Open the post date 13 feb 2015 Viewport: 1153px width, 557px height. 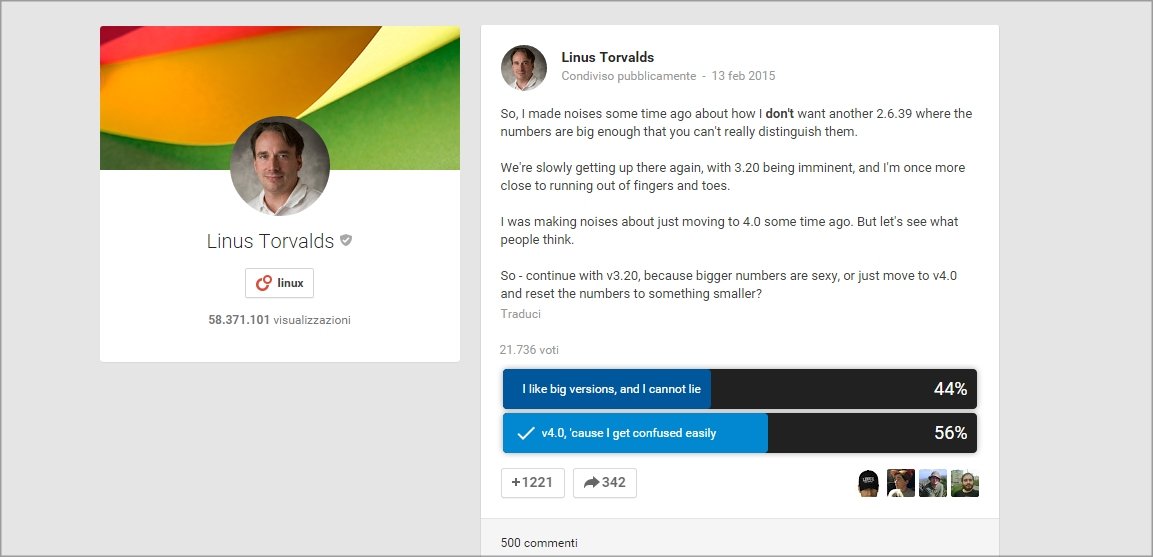pos(743,76)
